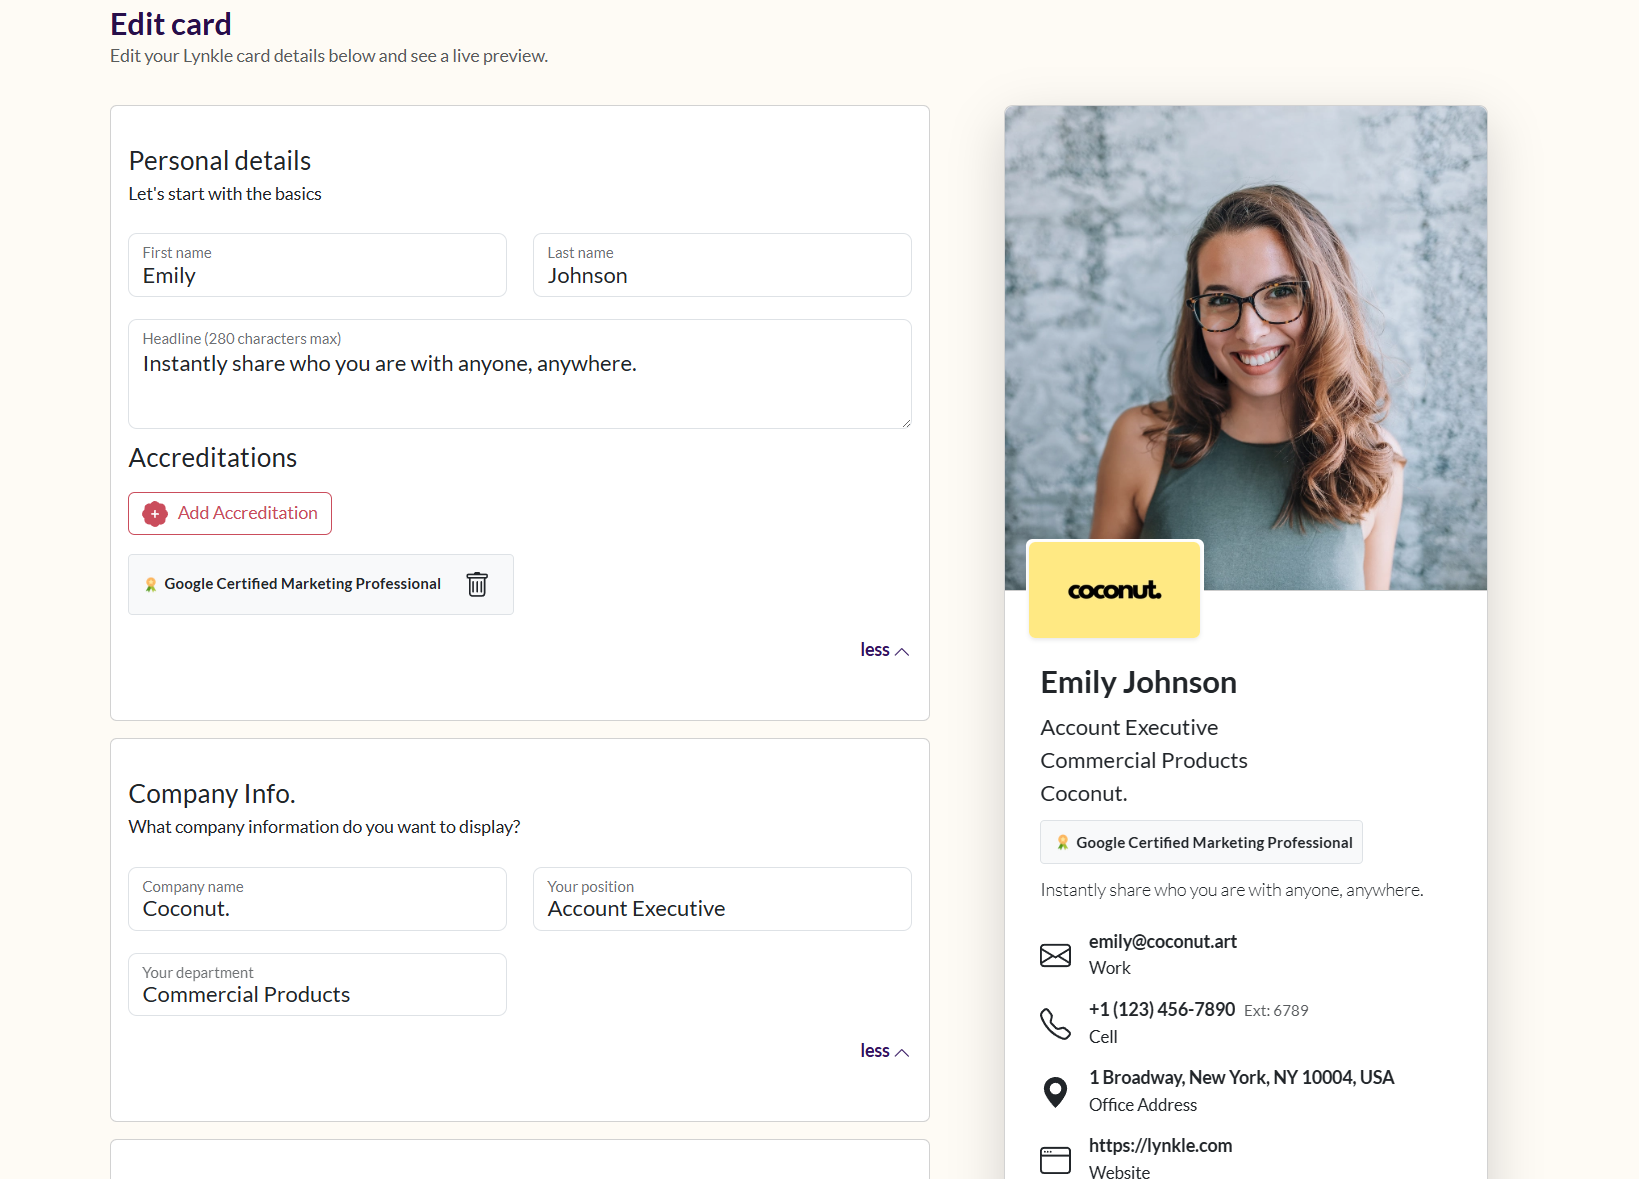Click the Emily Johnson name in preview
The image size is (1639, 1179).
pyautogui.click(x=1138, y=682)
